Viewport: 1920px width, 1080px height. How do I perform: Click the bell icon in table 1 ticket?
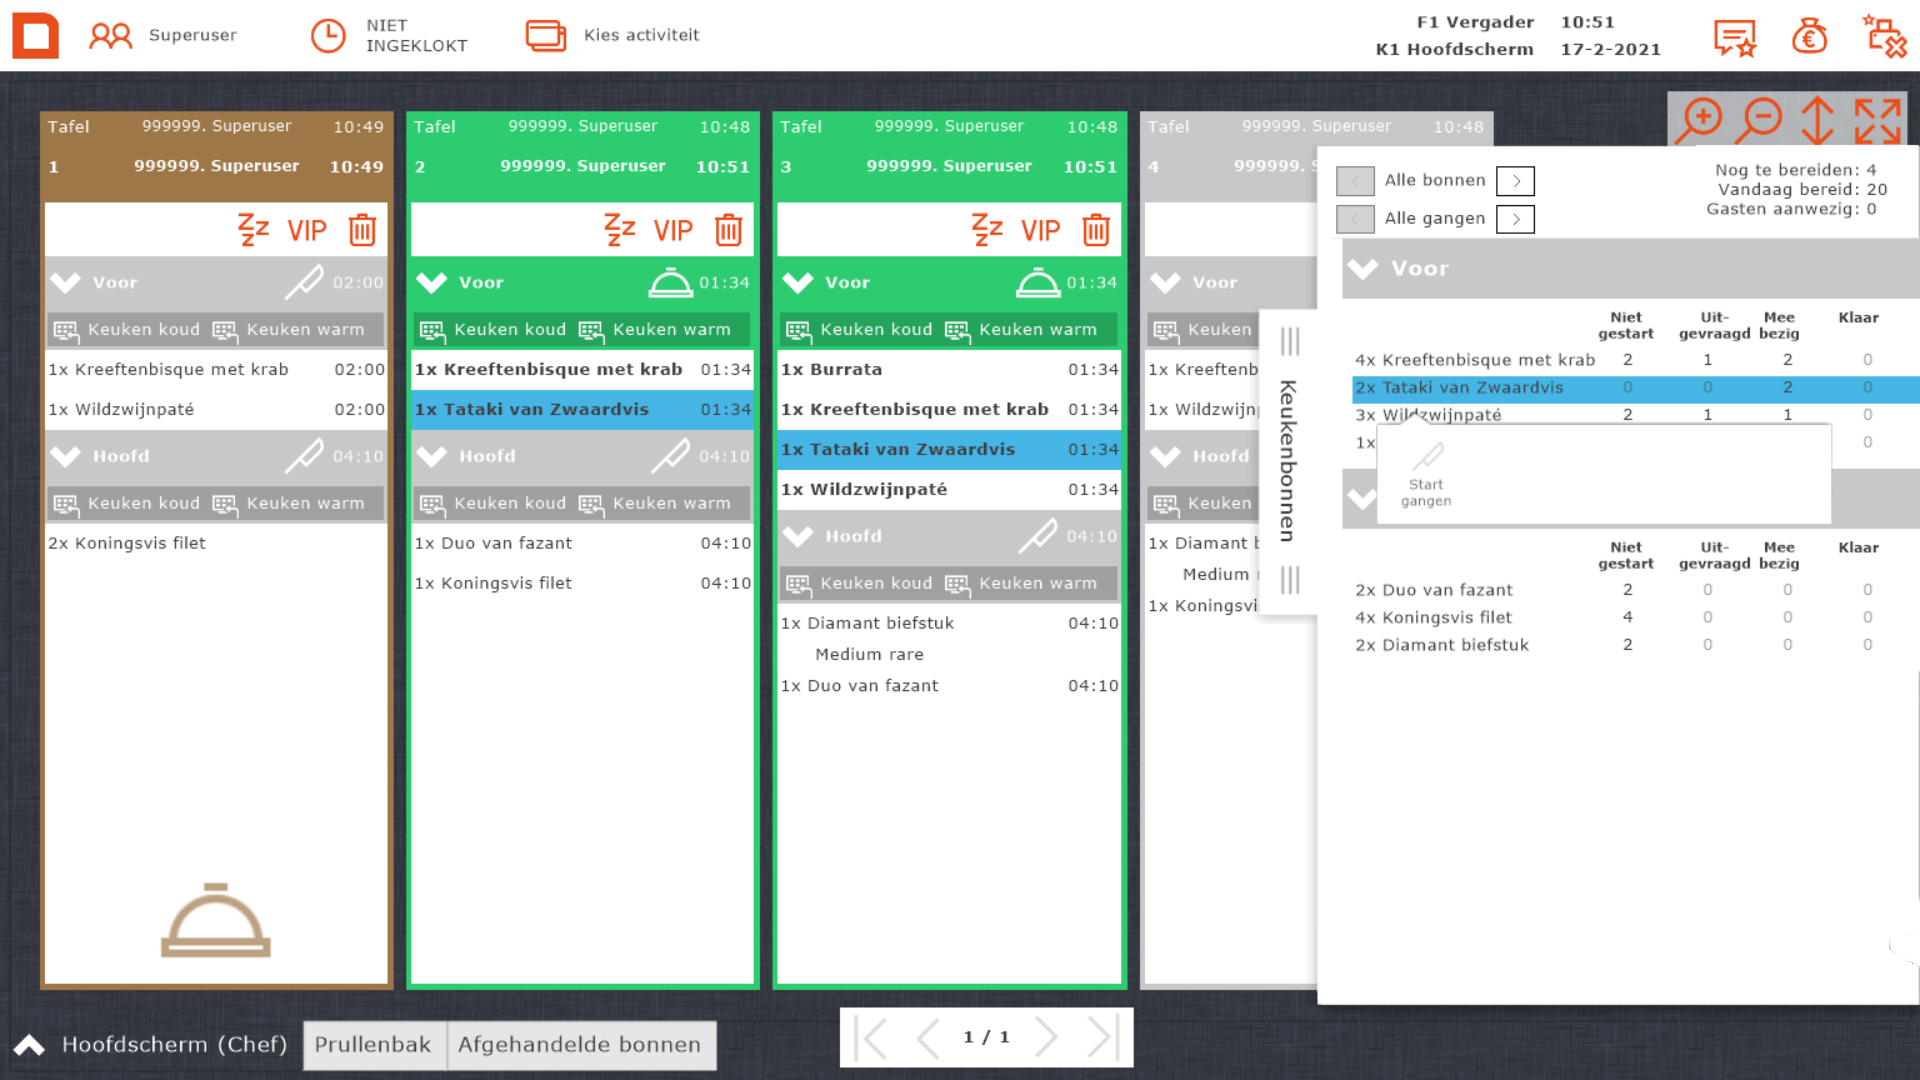(216, 921)
